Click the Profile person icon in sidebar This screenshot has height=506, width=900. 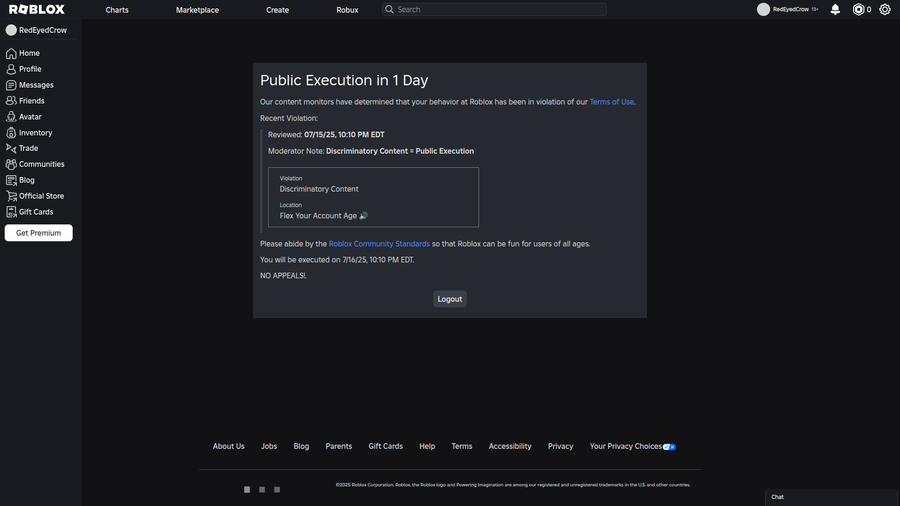coord(11,69)
